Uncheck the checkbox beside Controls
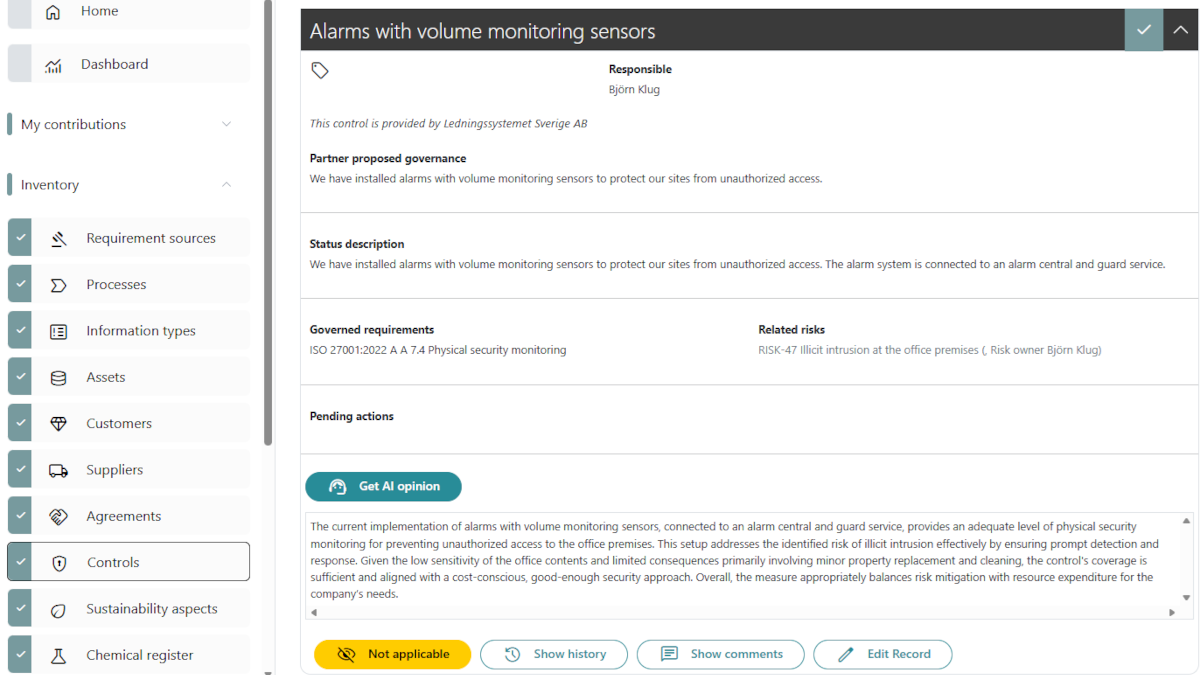Screen dimensions: 1200x675 pos(20,562)
